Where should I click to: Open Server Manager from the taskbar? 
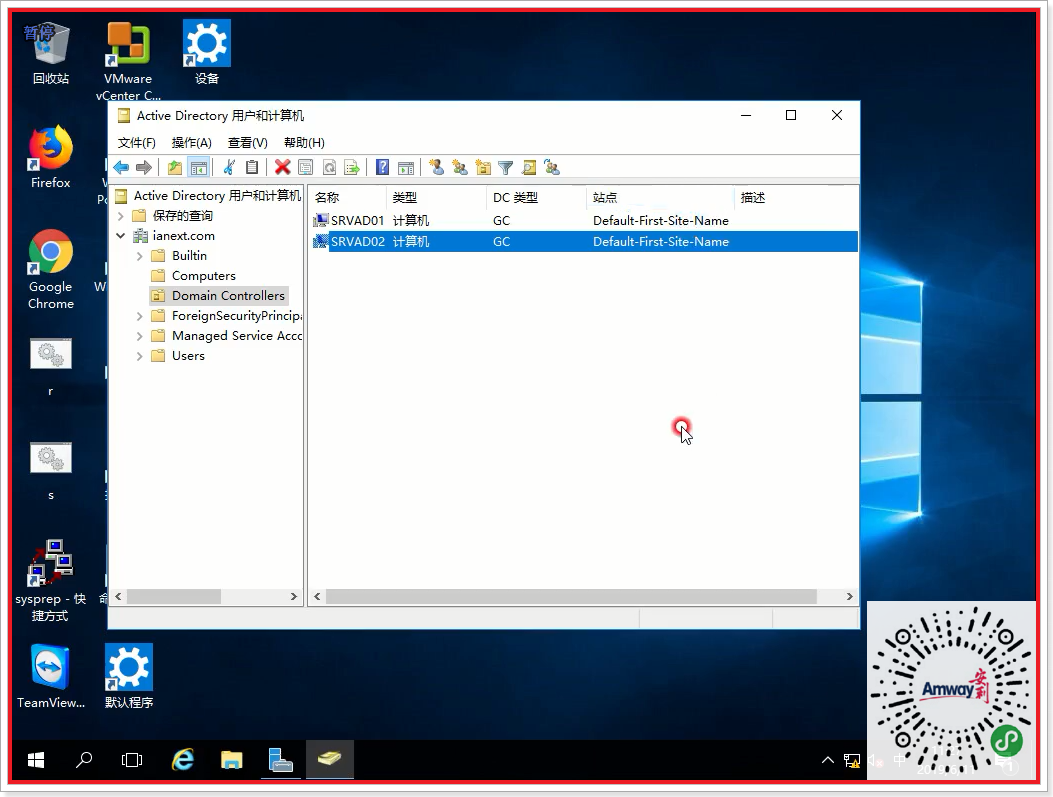tap(281, 759)
